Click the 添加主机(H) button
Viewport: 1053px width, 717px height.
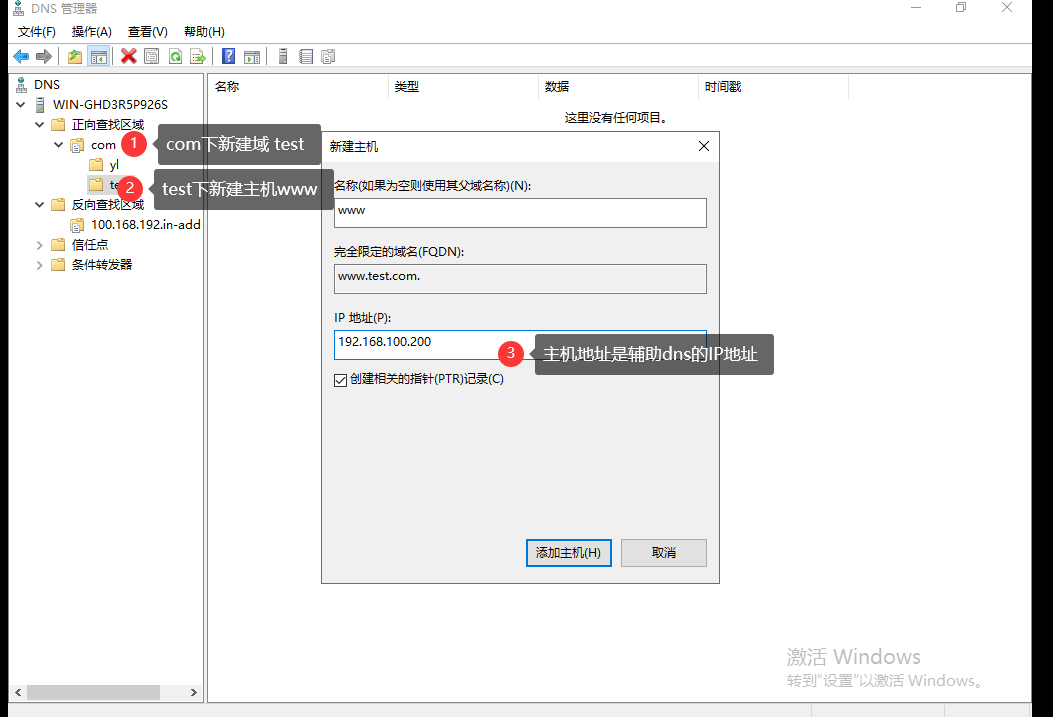point(568,552)
